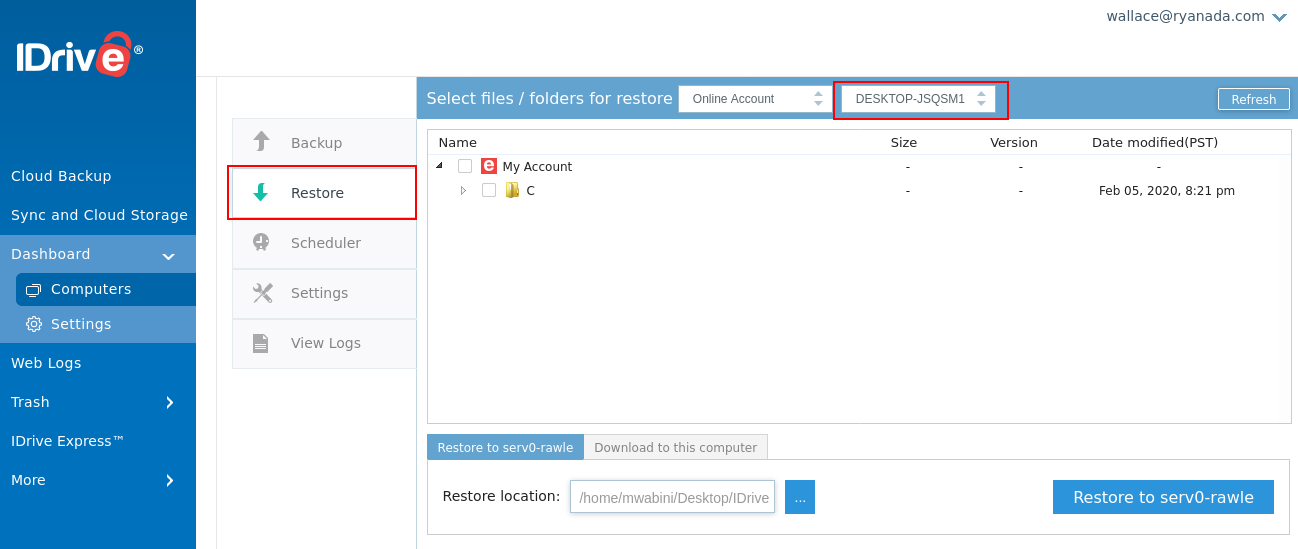Open the wallace@ryanada.com account menu
This screenshot has height=549, width=1298.
(1196, 17)
